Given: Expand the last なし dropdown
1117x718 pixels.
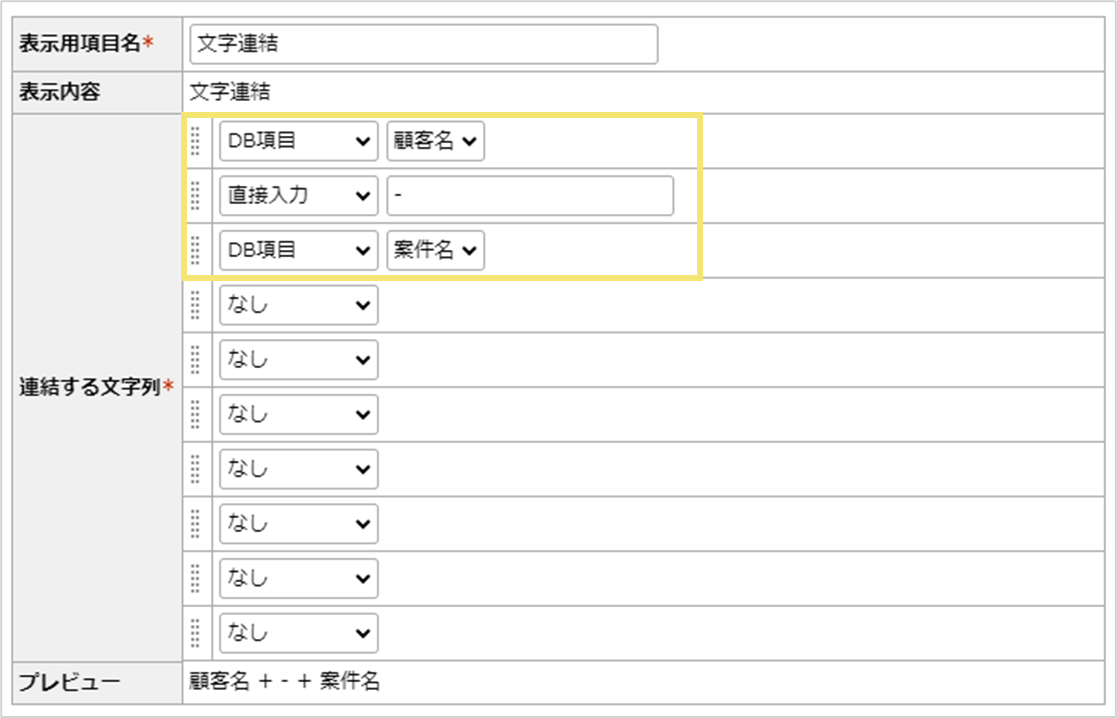Looking at the screenshot, I should (x=297, y=632).
